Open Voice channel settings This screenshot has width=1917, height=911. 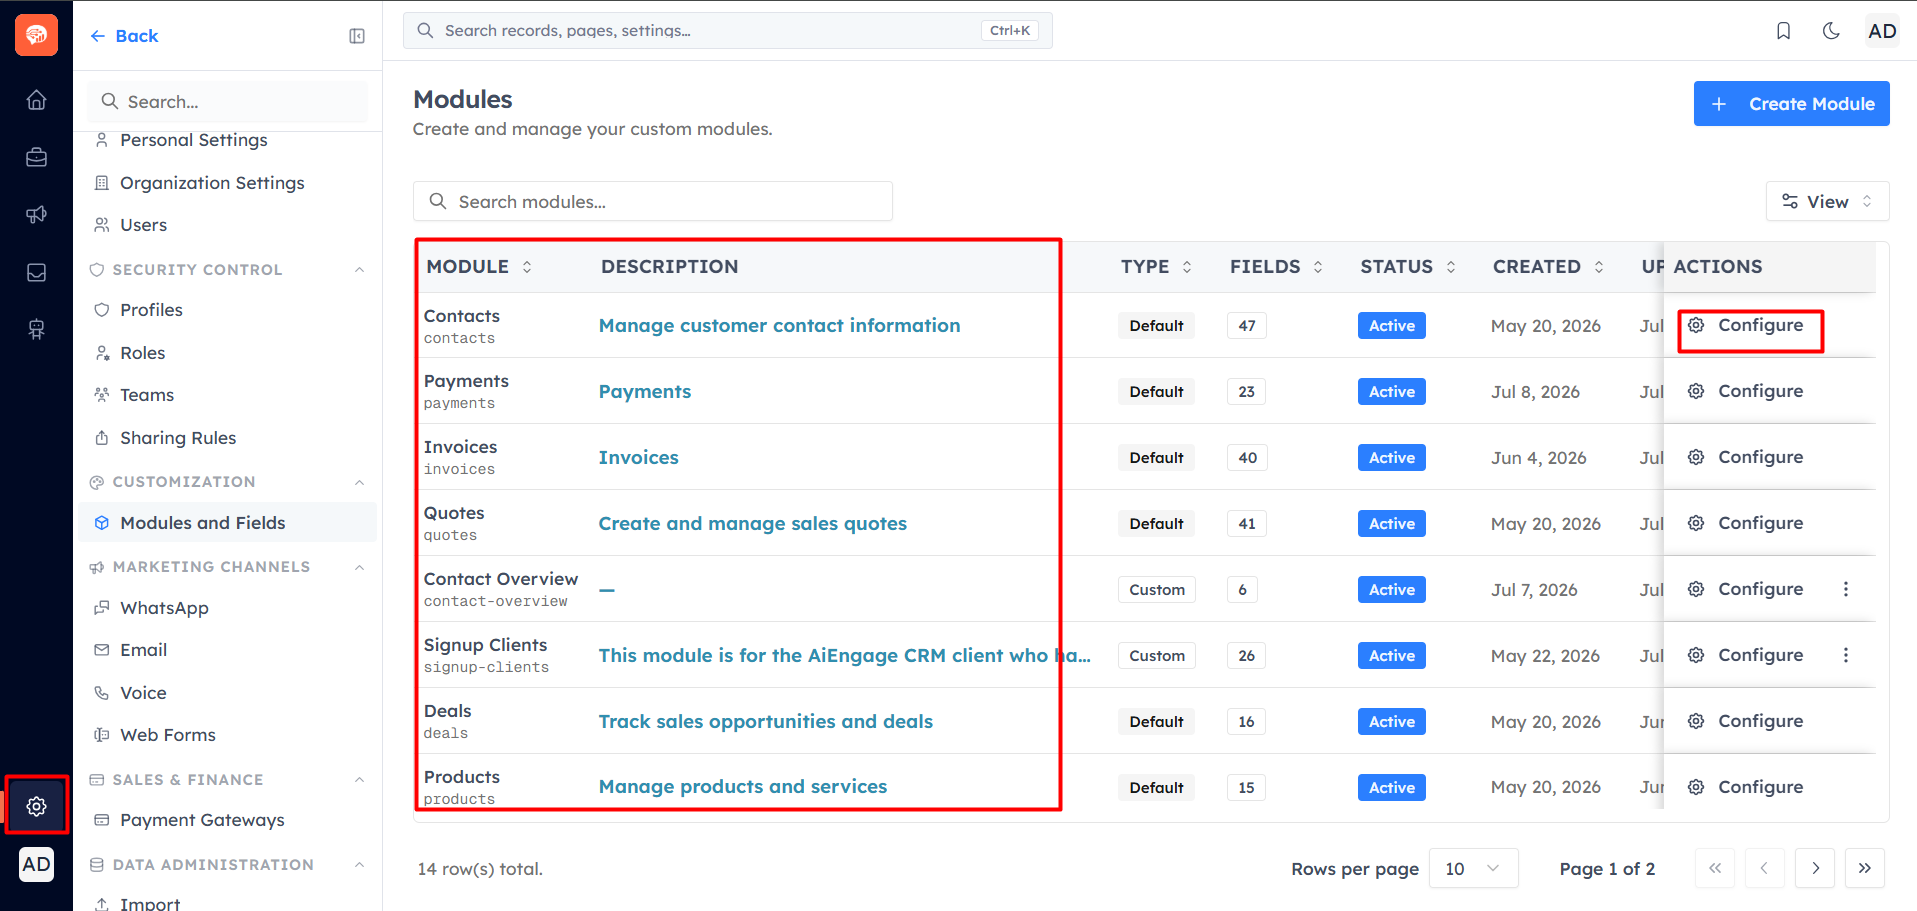[143, 693]
